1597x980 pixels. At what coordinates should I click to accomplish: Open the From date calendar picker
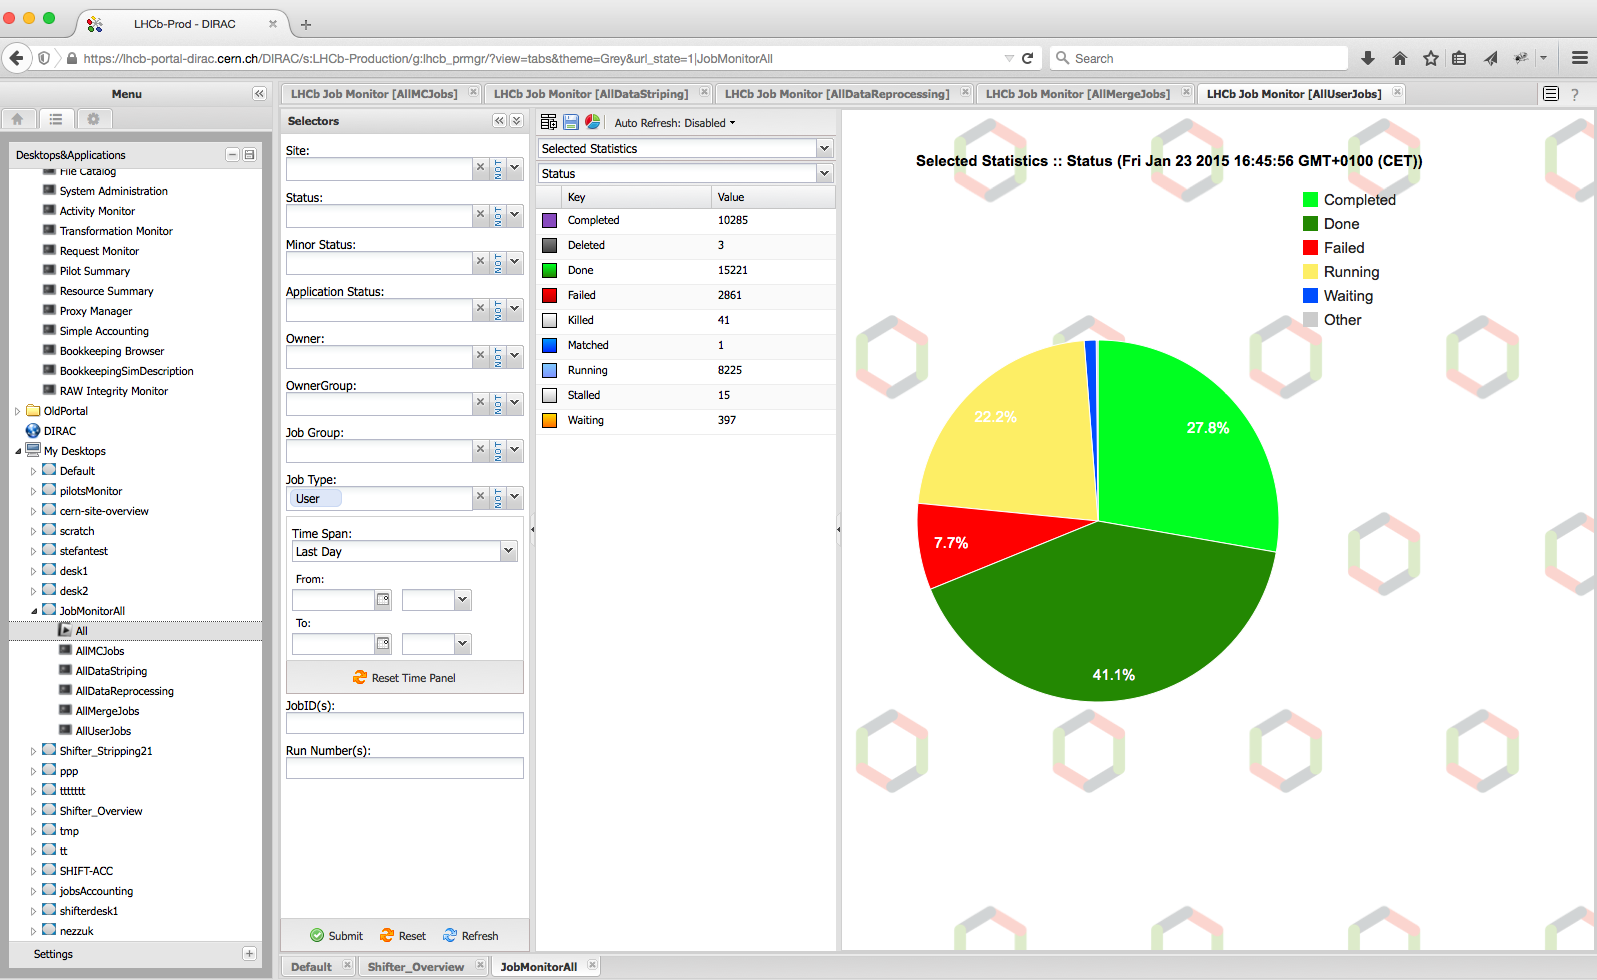click(382, 600)
